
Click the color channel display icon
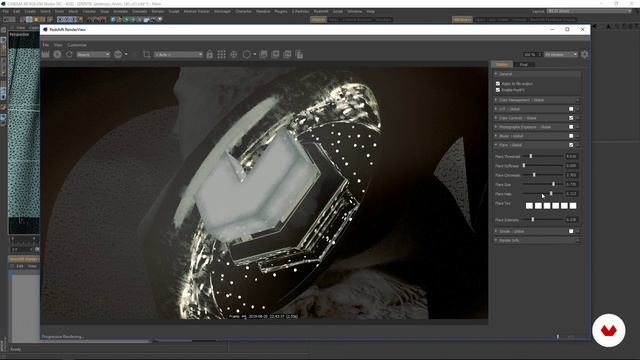pos(118,54)
